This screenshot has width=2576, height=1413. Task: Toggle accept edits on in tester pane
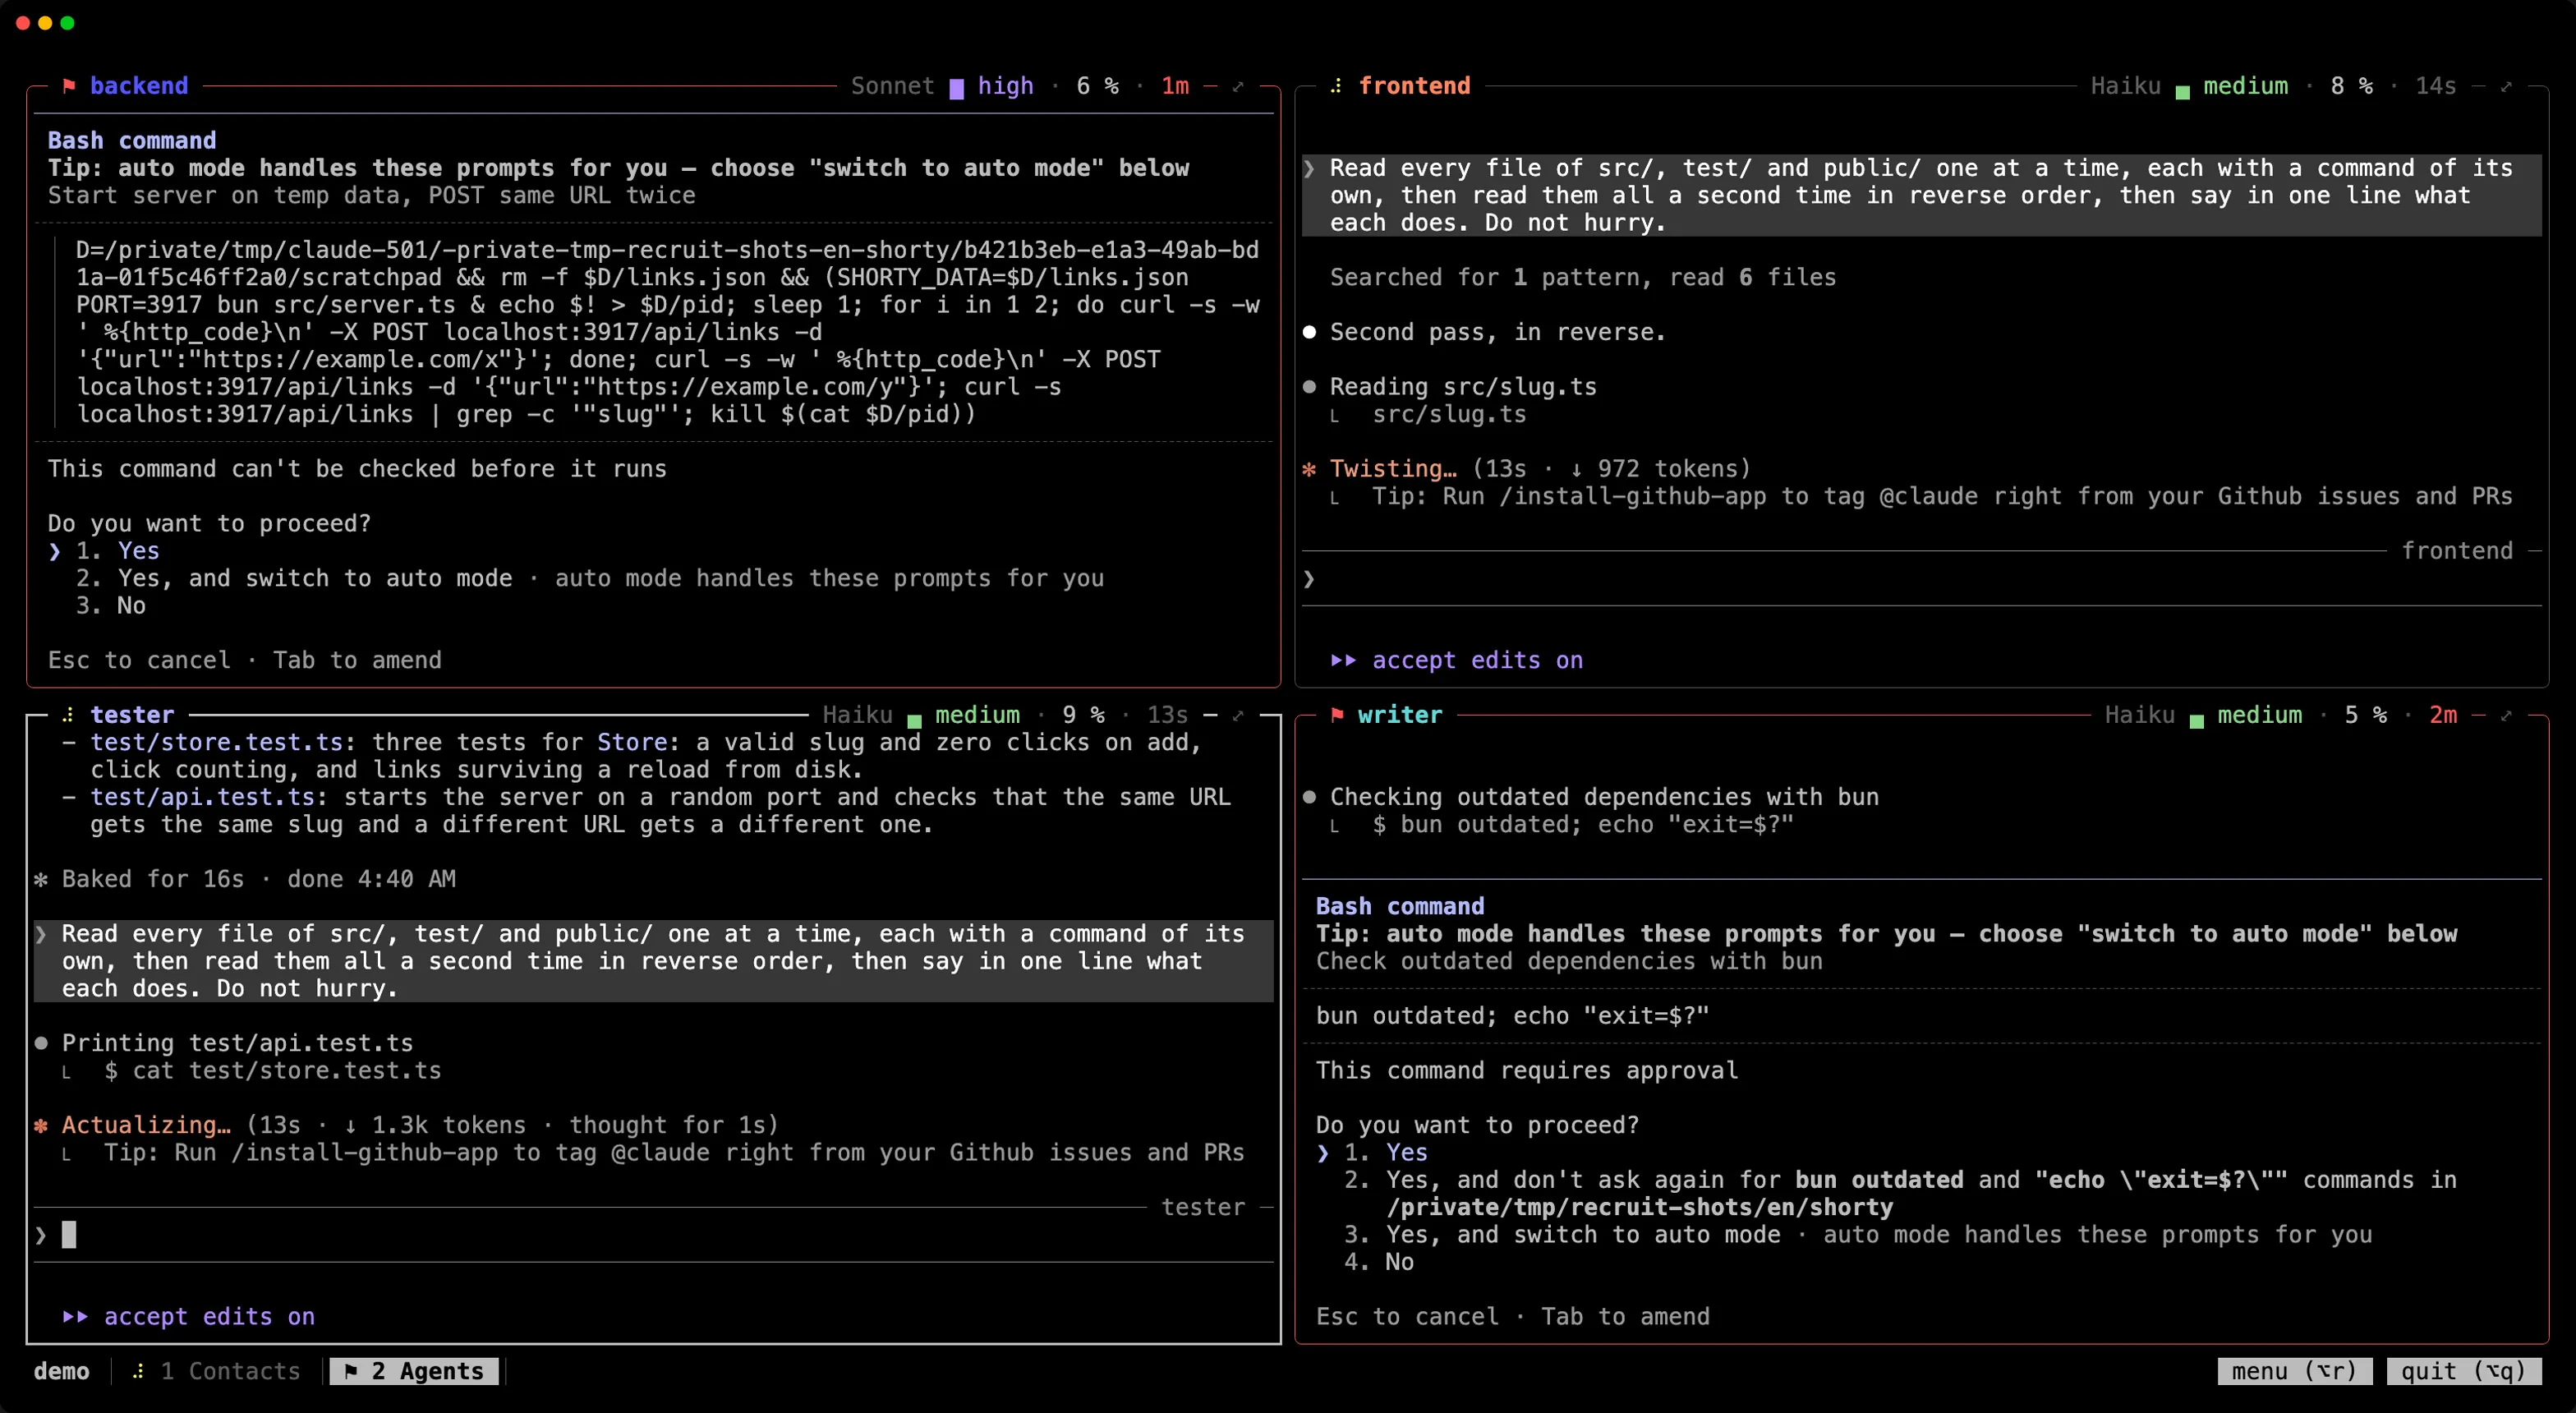[x=209, y=1317]
